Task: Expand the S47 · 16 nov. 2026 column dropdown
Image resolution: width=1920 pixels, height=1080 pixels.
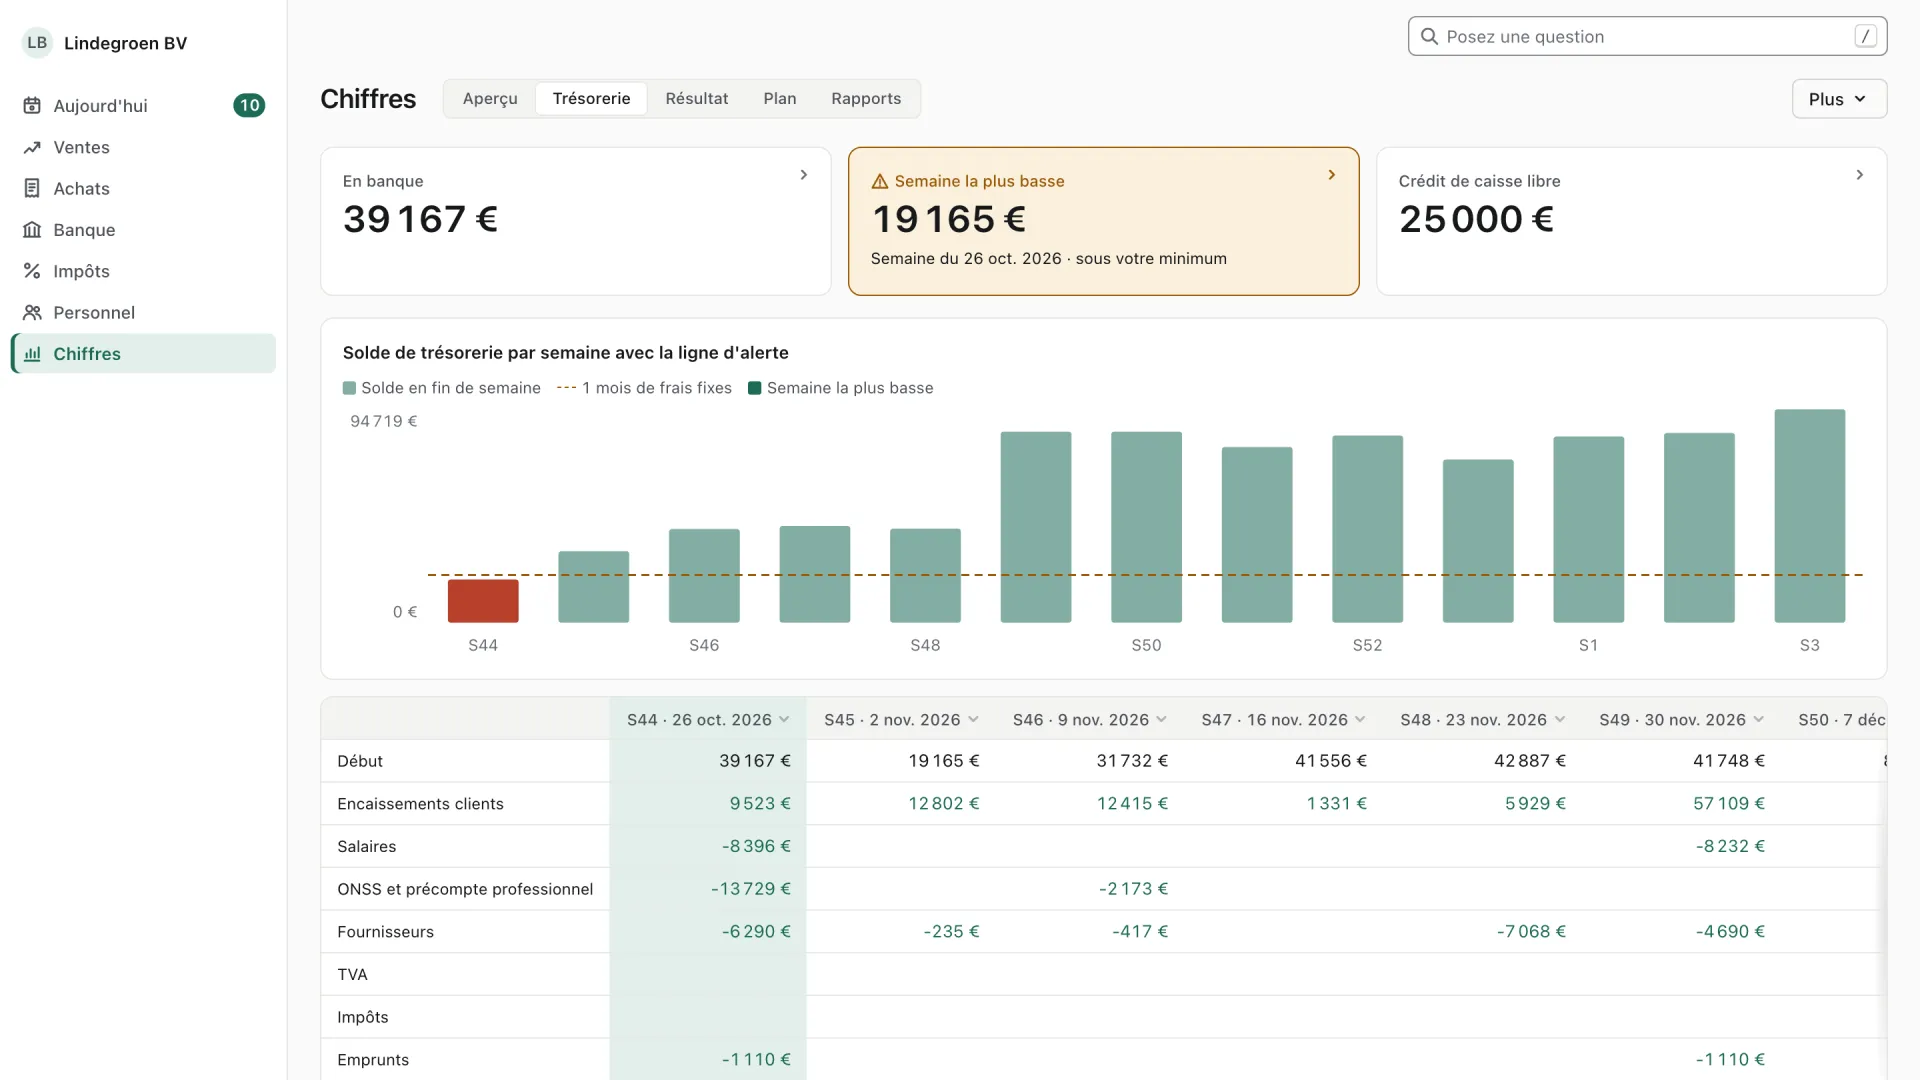Action: (x=1360, y=720)
